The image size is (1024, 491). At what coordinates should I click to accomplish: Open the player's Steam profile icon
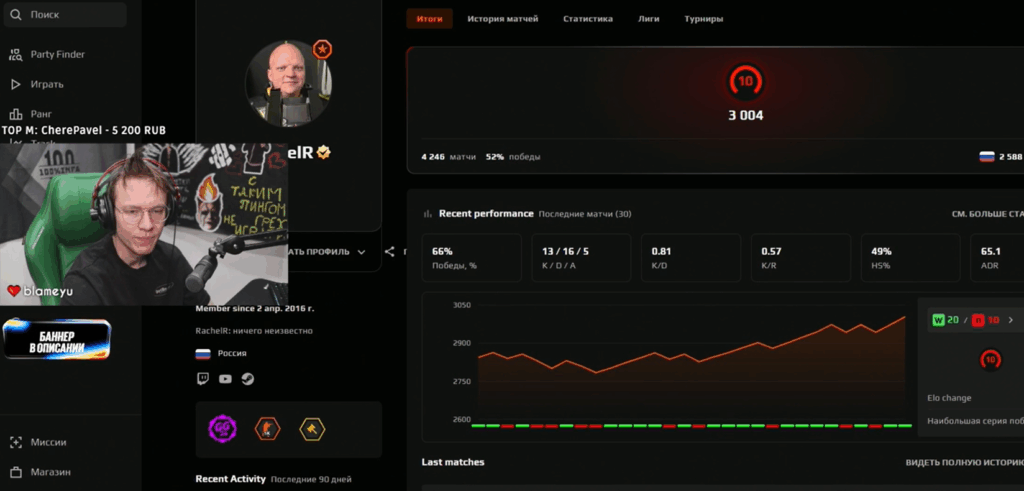pyautogui.click(x=246, y=379)
